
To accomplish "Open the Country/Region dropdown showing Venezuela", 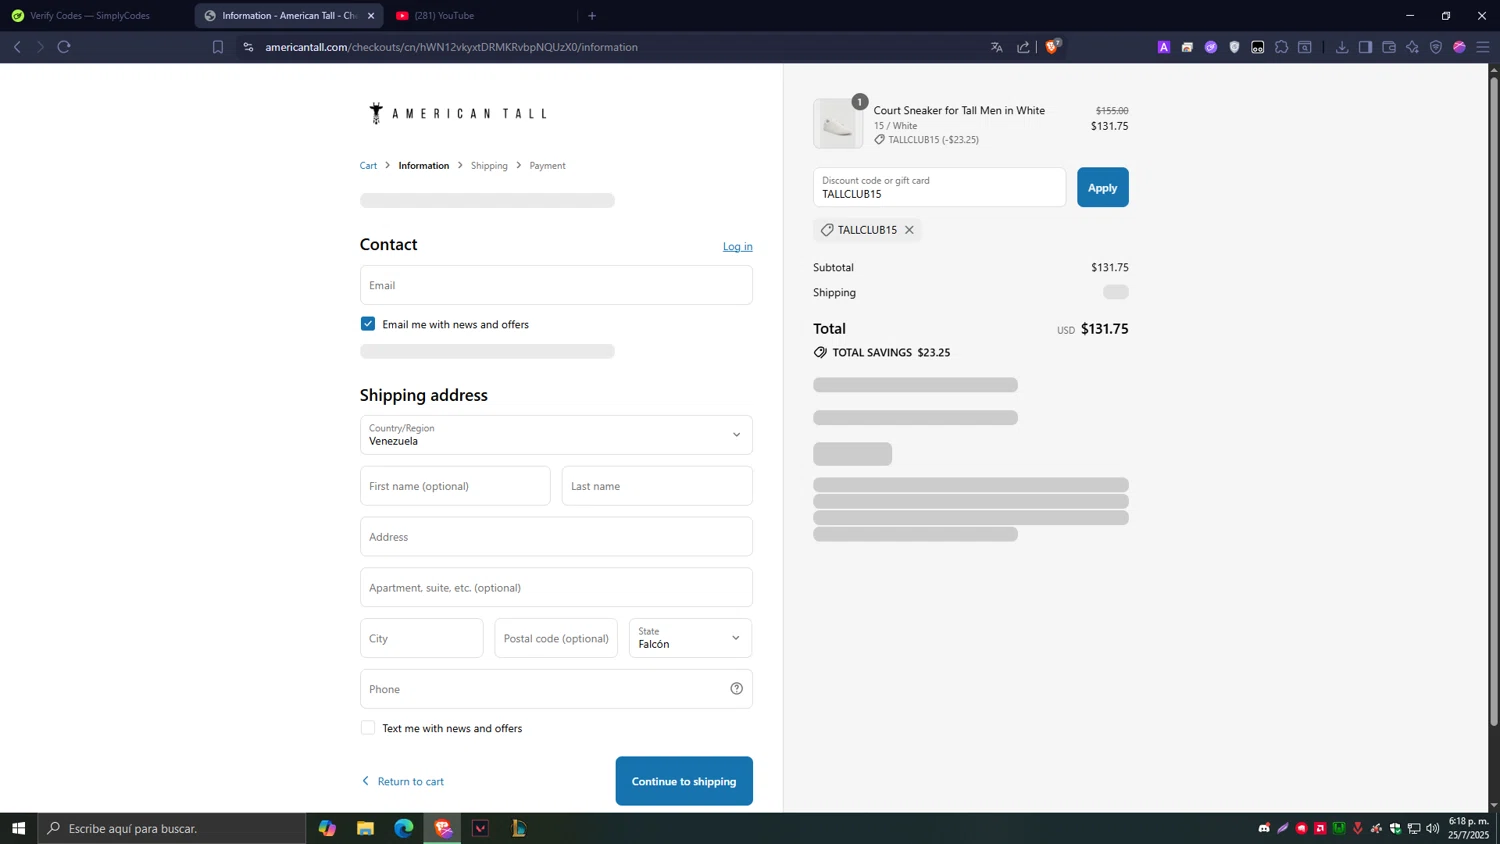I will 556,435.
